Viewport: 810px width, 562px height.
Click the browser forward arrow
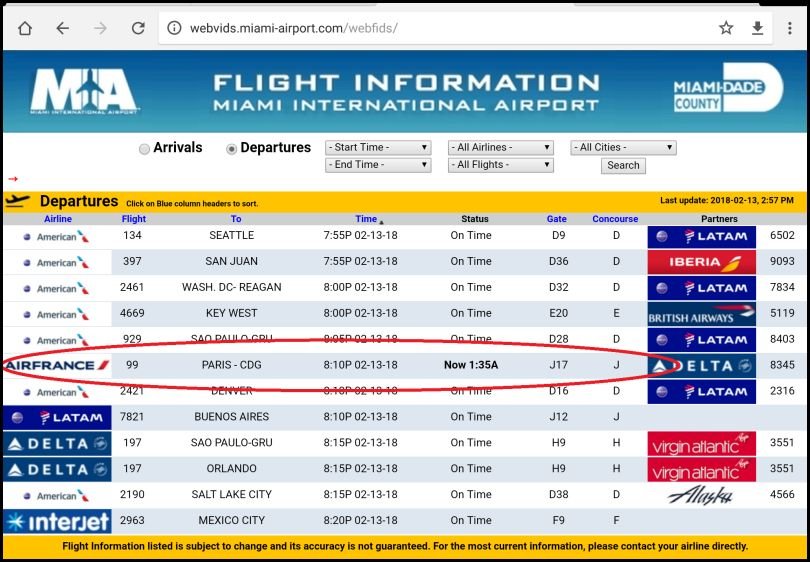[100, 28]
